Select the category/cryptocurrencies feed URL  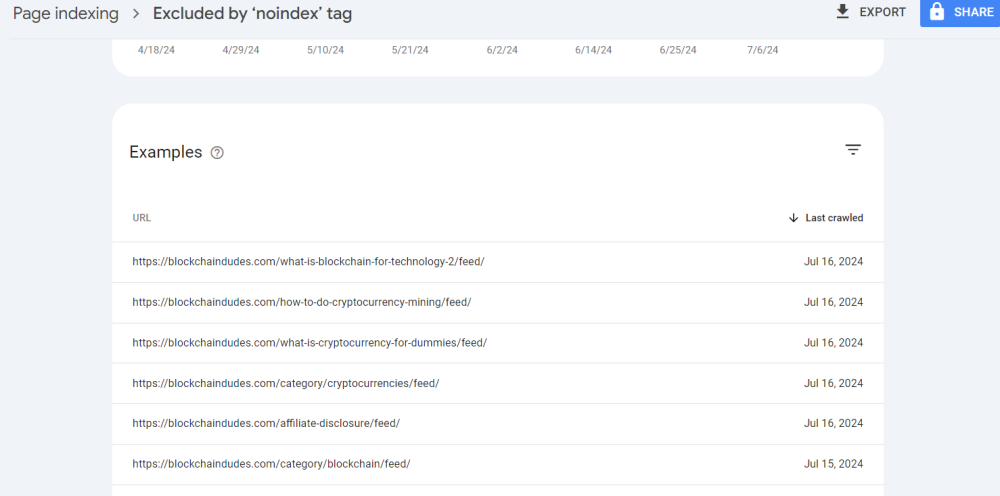[285, 383]
